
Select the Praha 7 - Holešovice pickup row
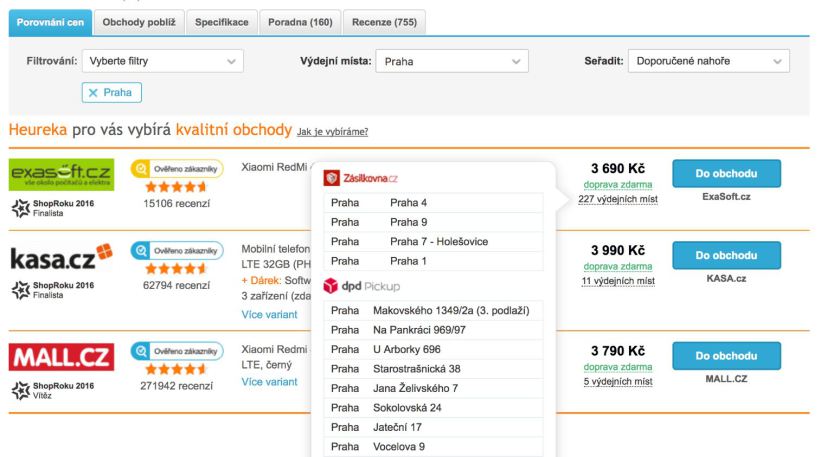click(x=433, y=242)
